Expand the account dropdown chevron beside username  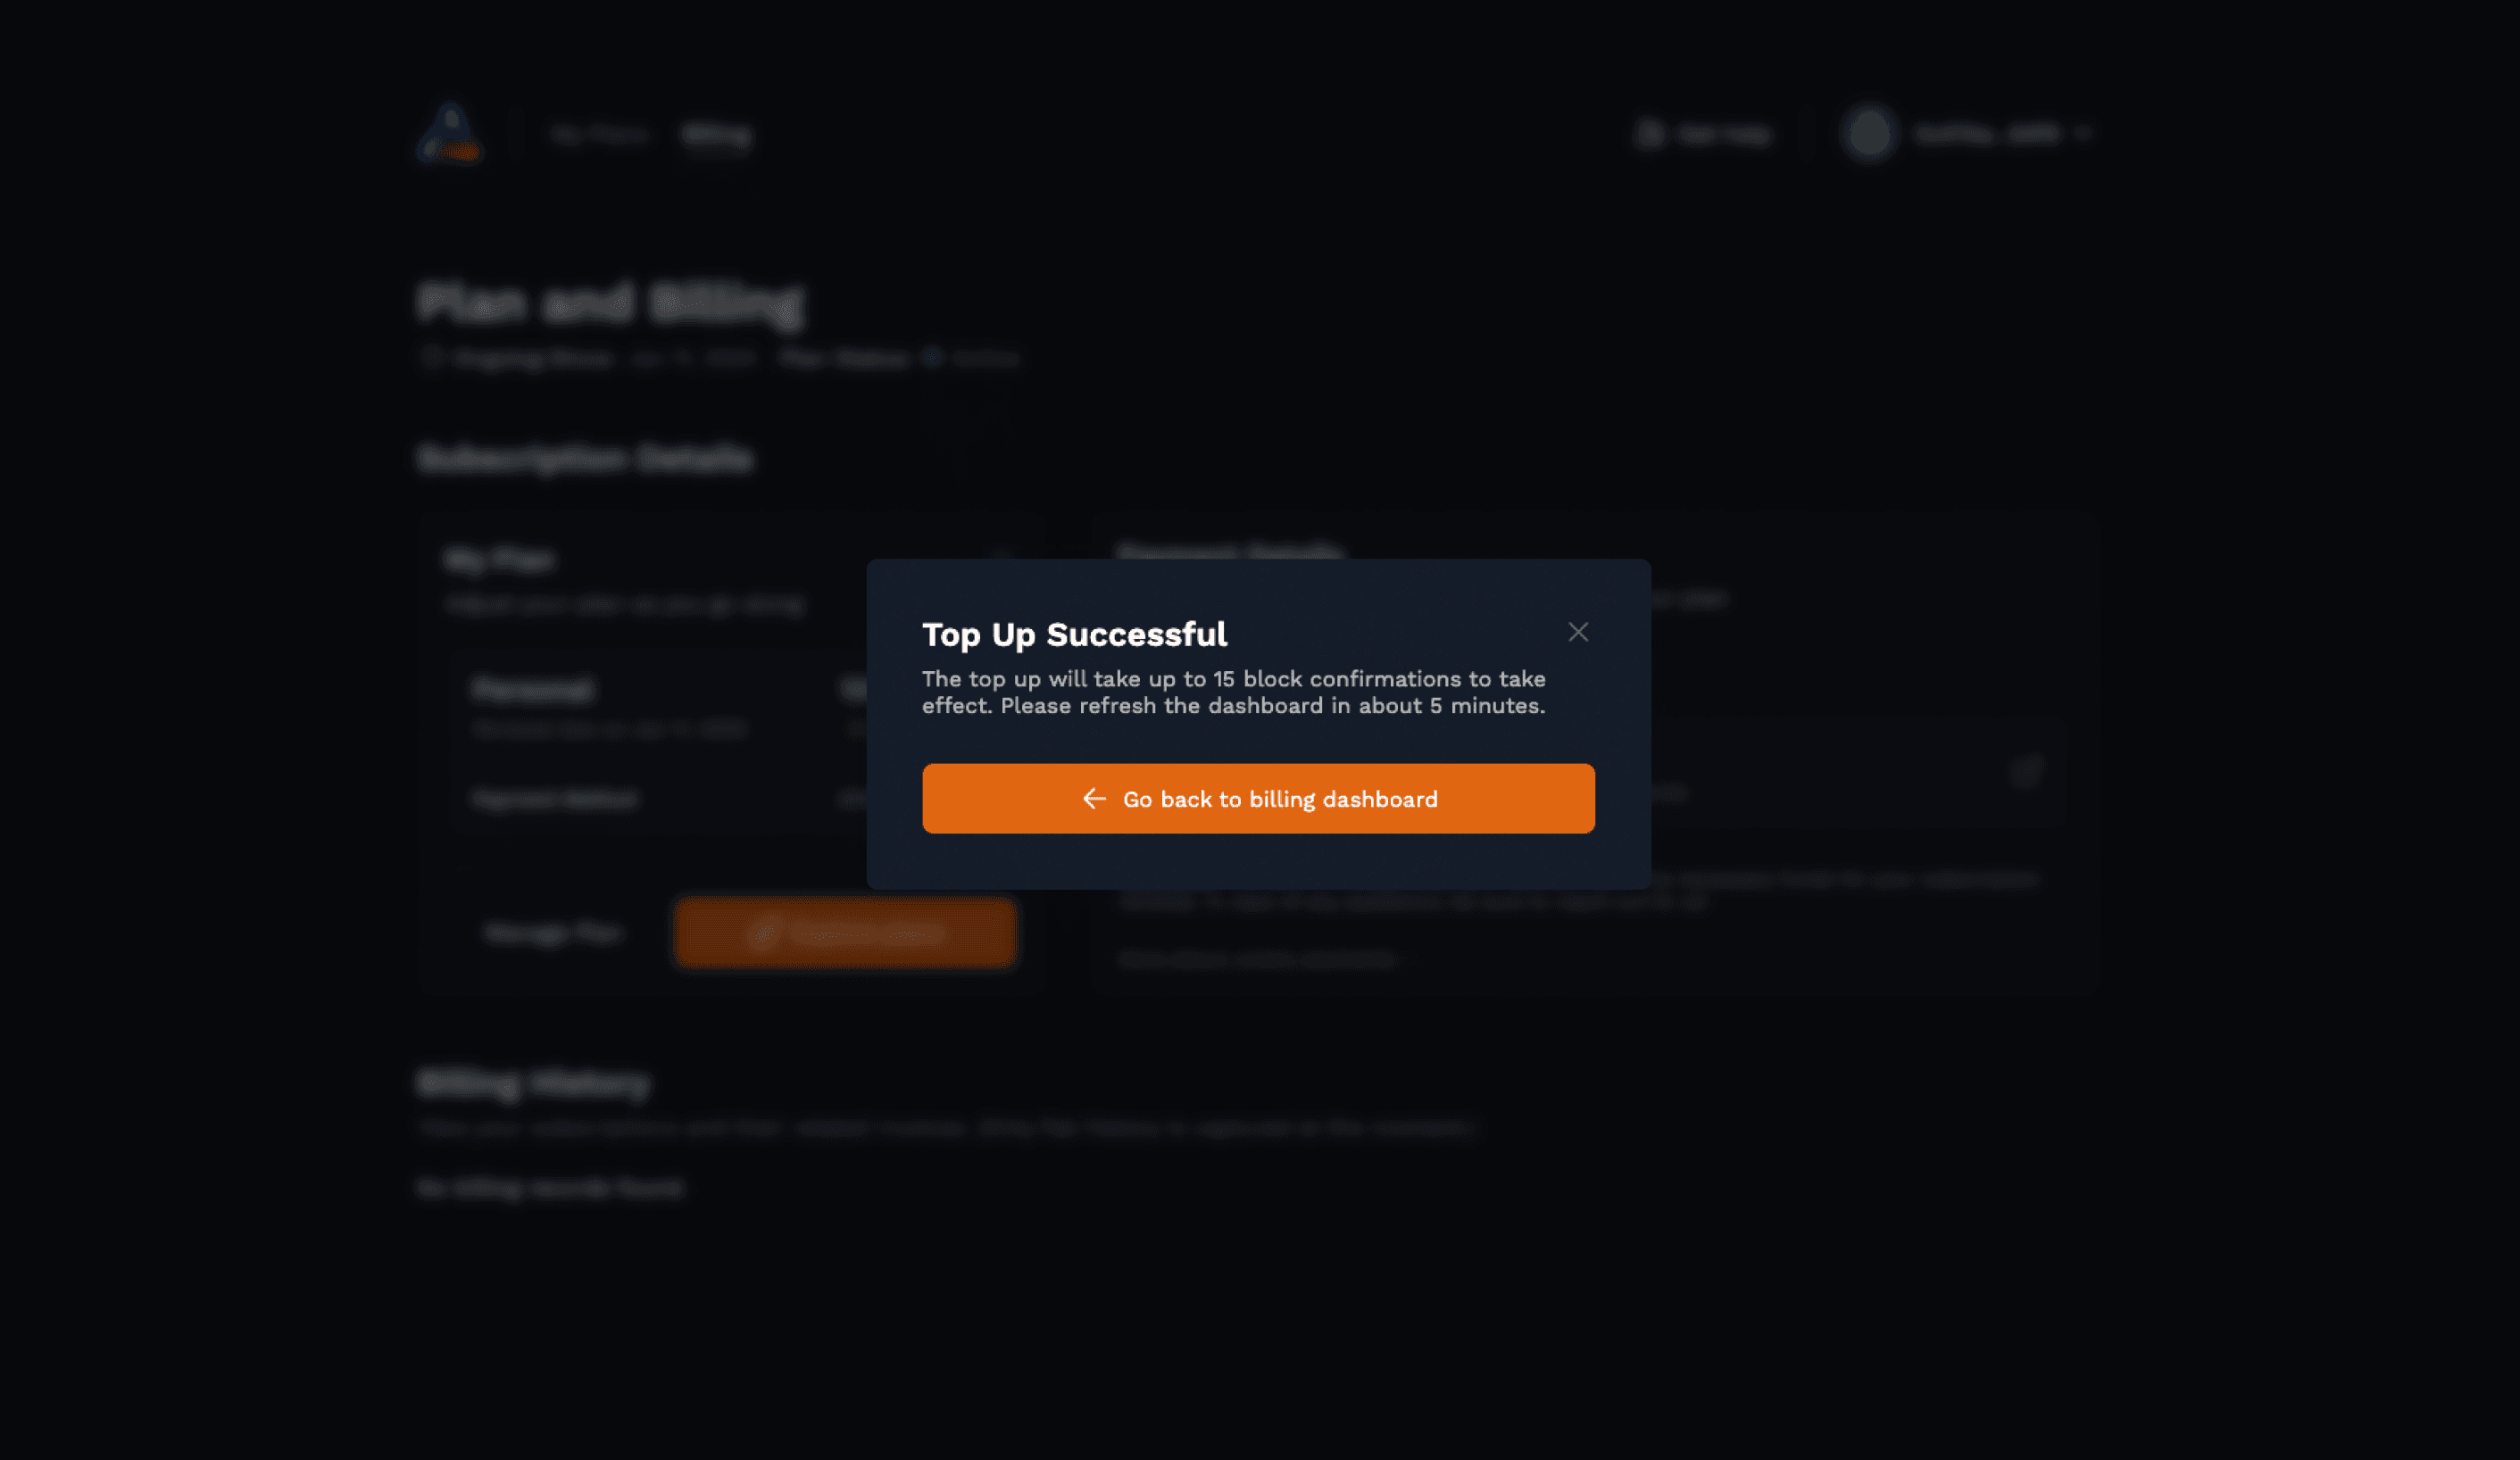pyautogui.click(x=2083, y=133)
